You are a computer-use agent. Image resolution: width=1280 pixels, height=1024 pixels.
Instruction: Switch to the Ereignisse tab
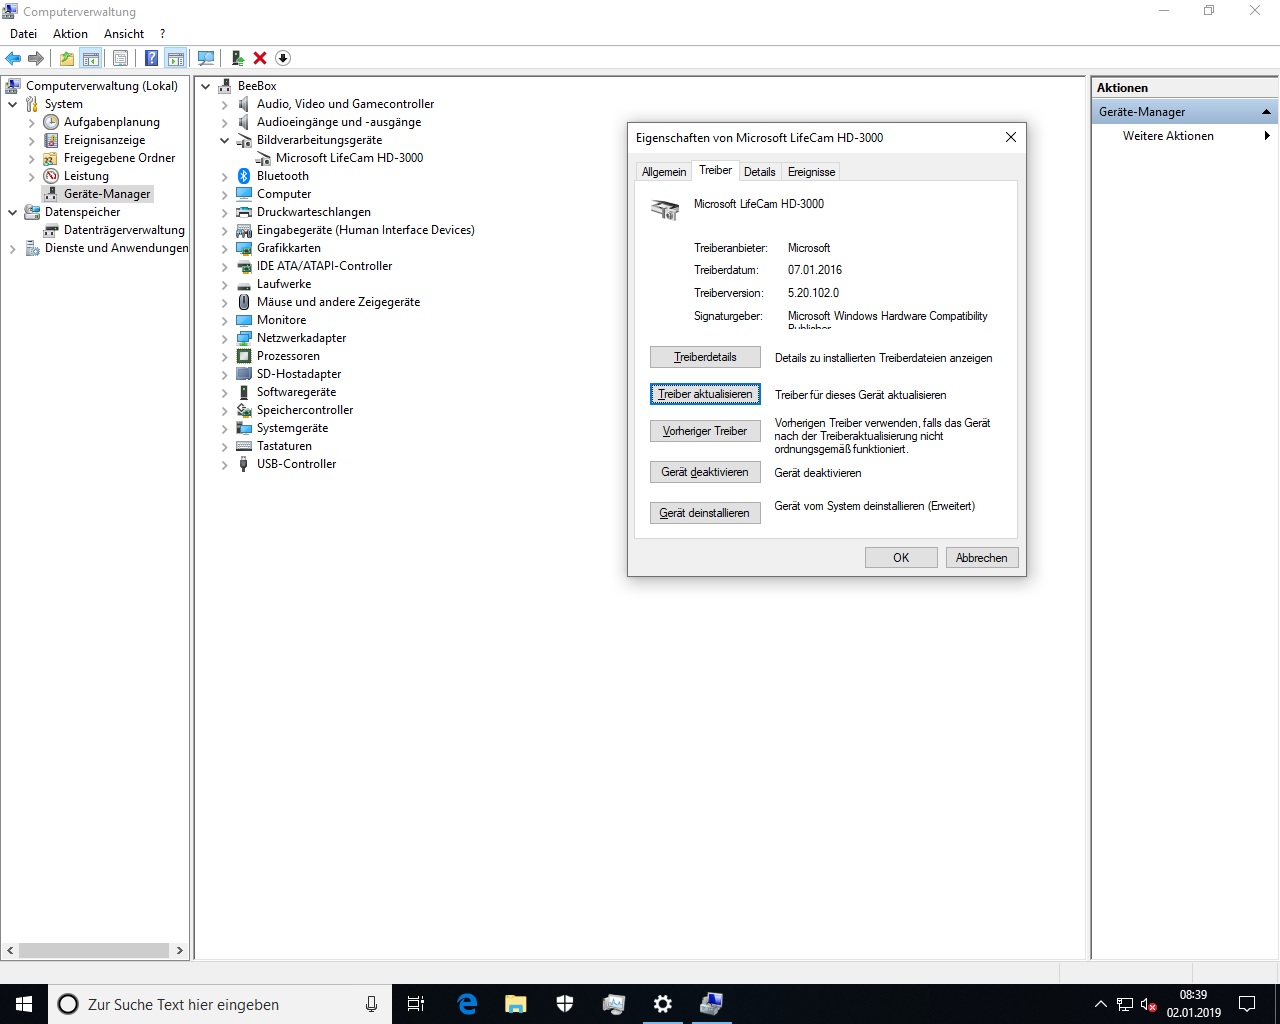[811, 172]
